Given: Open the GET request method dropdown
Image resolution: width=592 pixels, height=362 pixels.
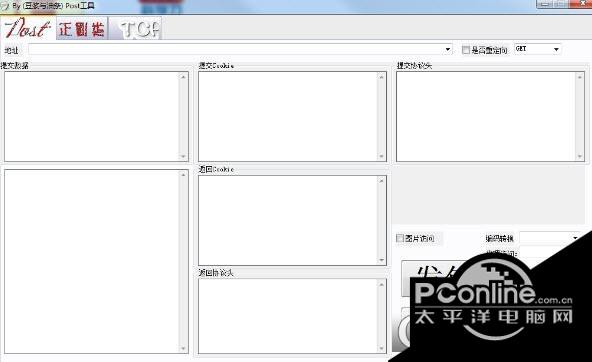Looking at the screenshot, I should (x=538, y=49).
